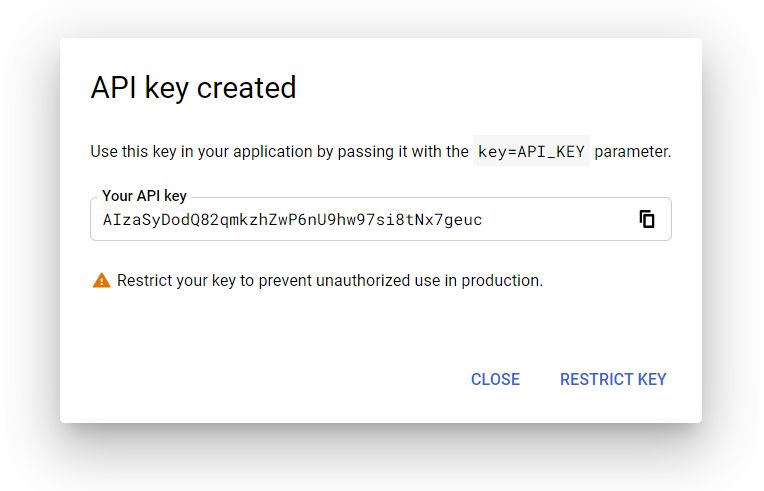Click empty space inside the API key field
This screenshot has height=491, width=764.
tap(560, 219)
